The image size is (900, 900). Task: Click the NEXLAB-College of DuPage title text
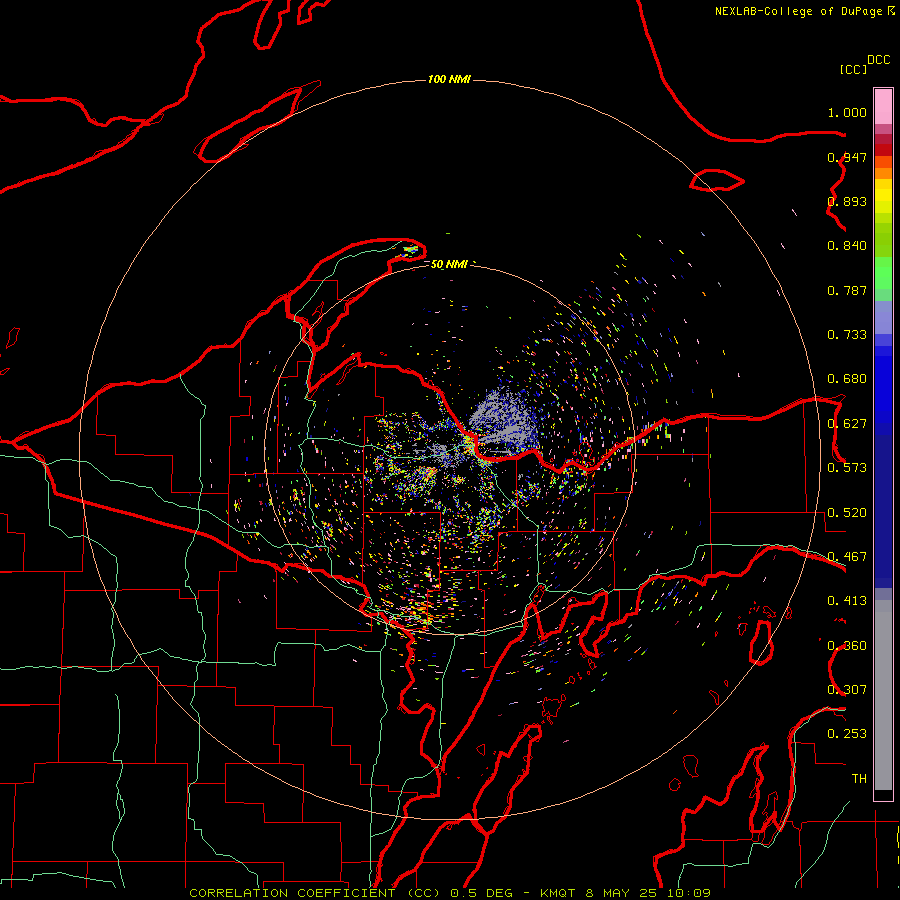click(x=799, y=11)
